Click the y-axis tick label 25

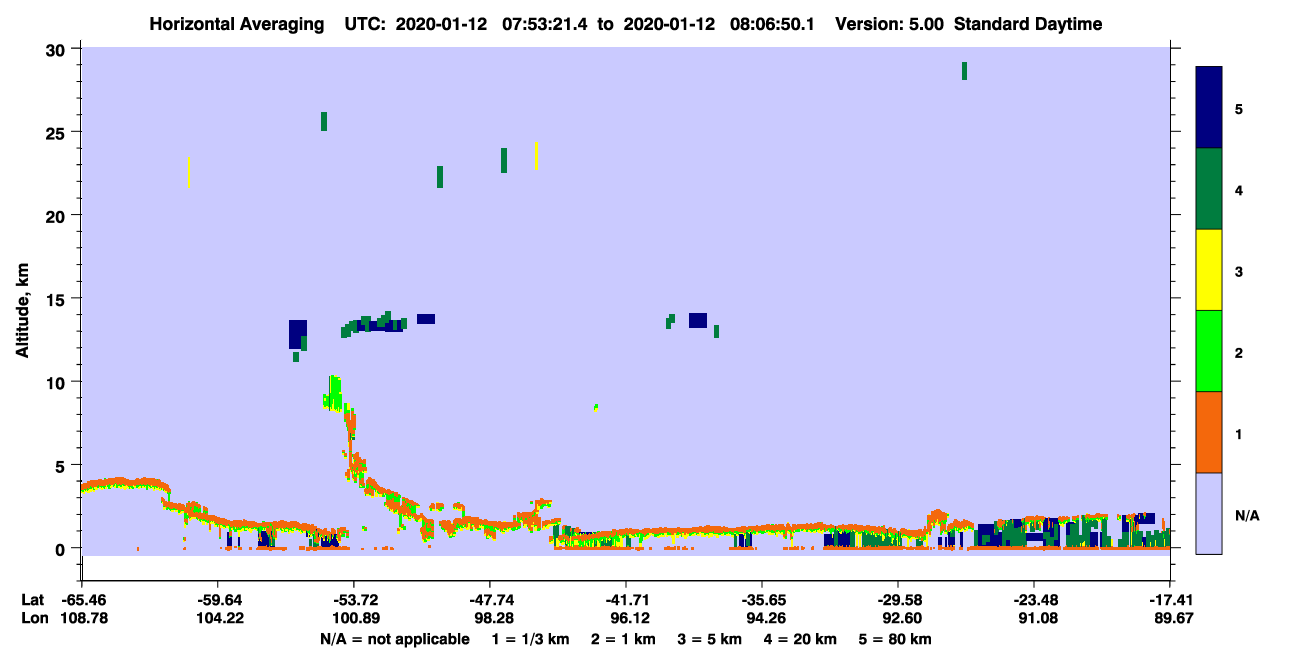click(57, 132)
